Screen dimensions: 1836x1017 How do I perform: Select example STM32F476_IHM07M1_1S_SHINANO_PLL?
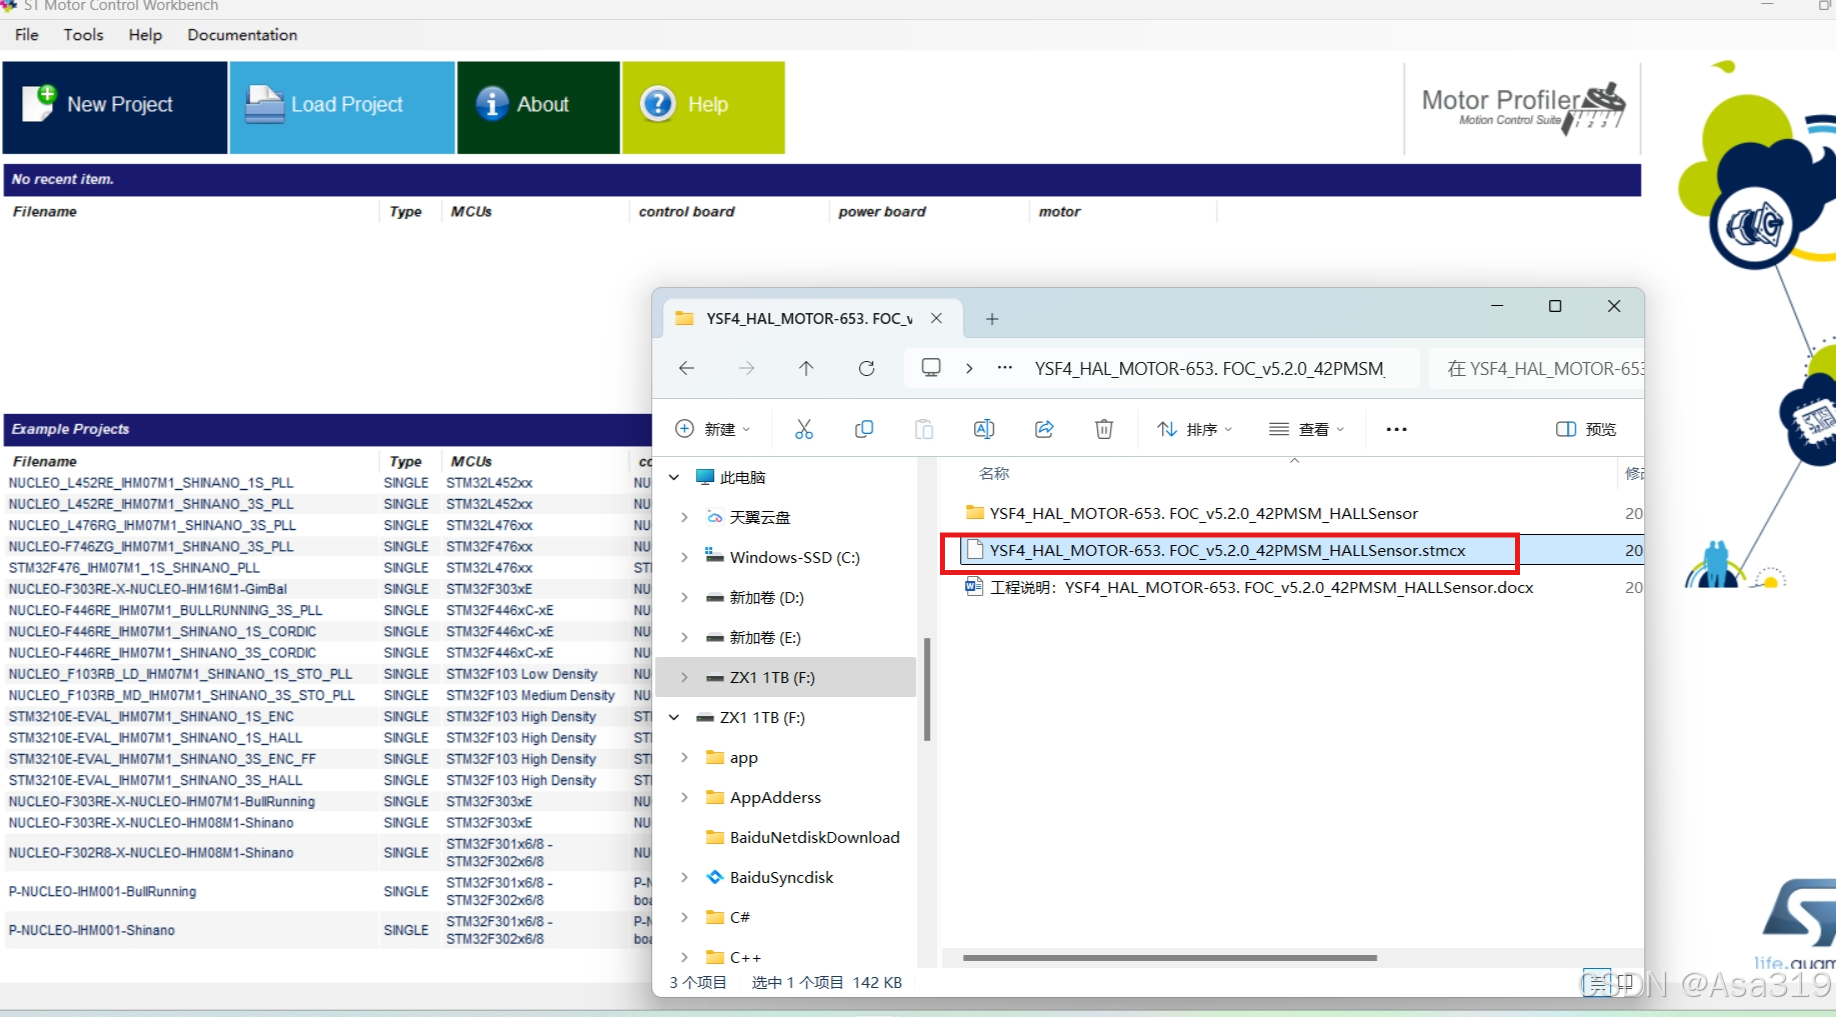coord(134,567)
